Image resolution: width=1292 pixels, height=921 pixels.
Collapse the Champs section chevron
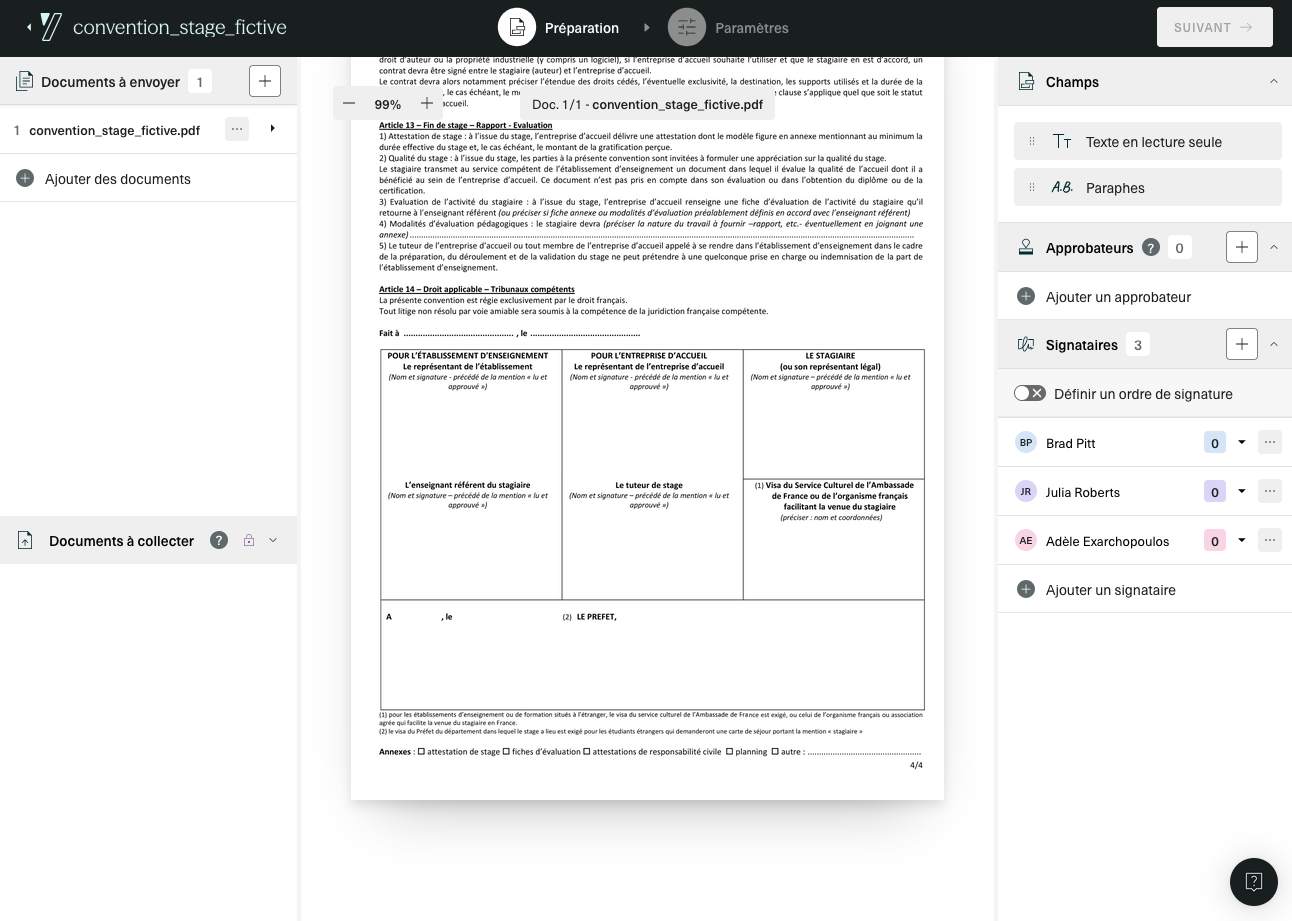[x=1274, y=82]
